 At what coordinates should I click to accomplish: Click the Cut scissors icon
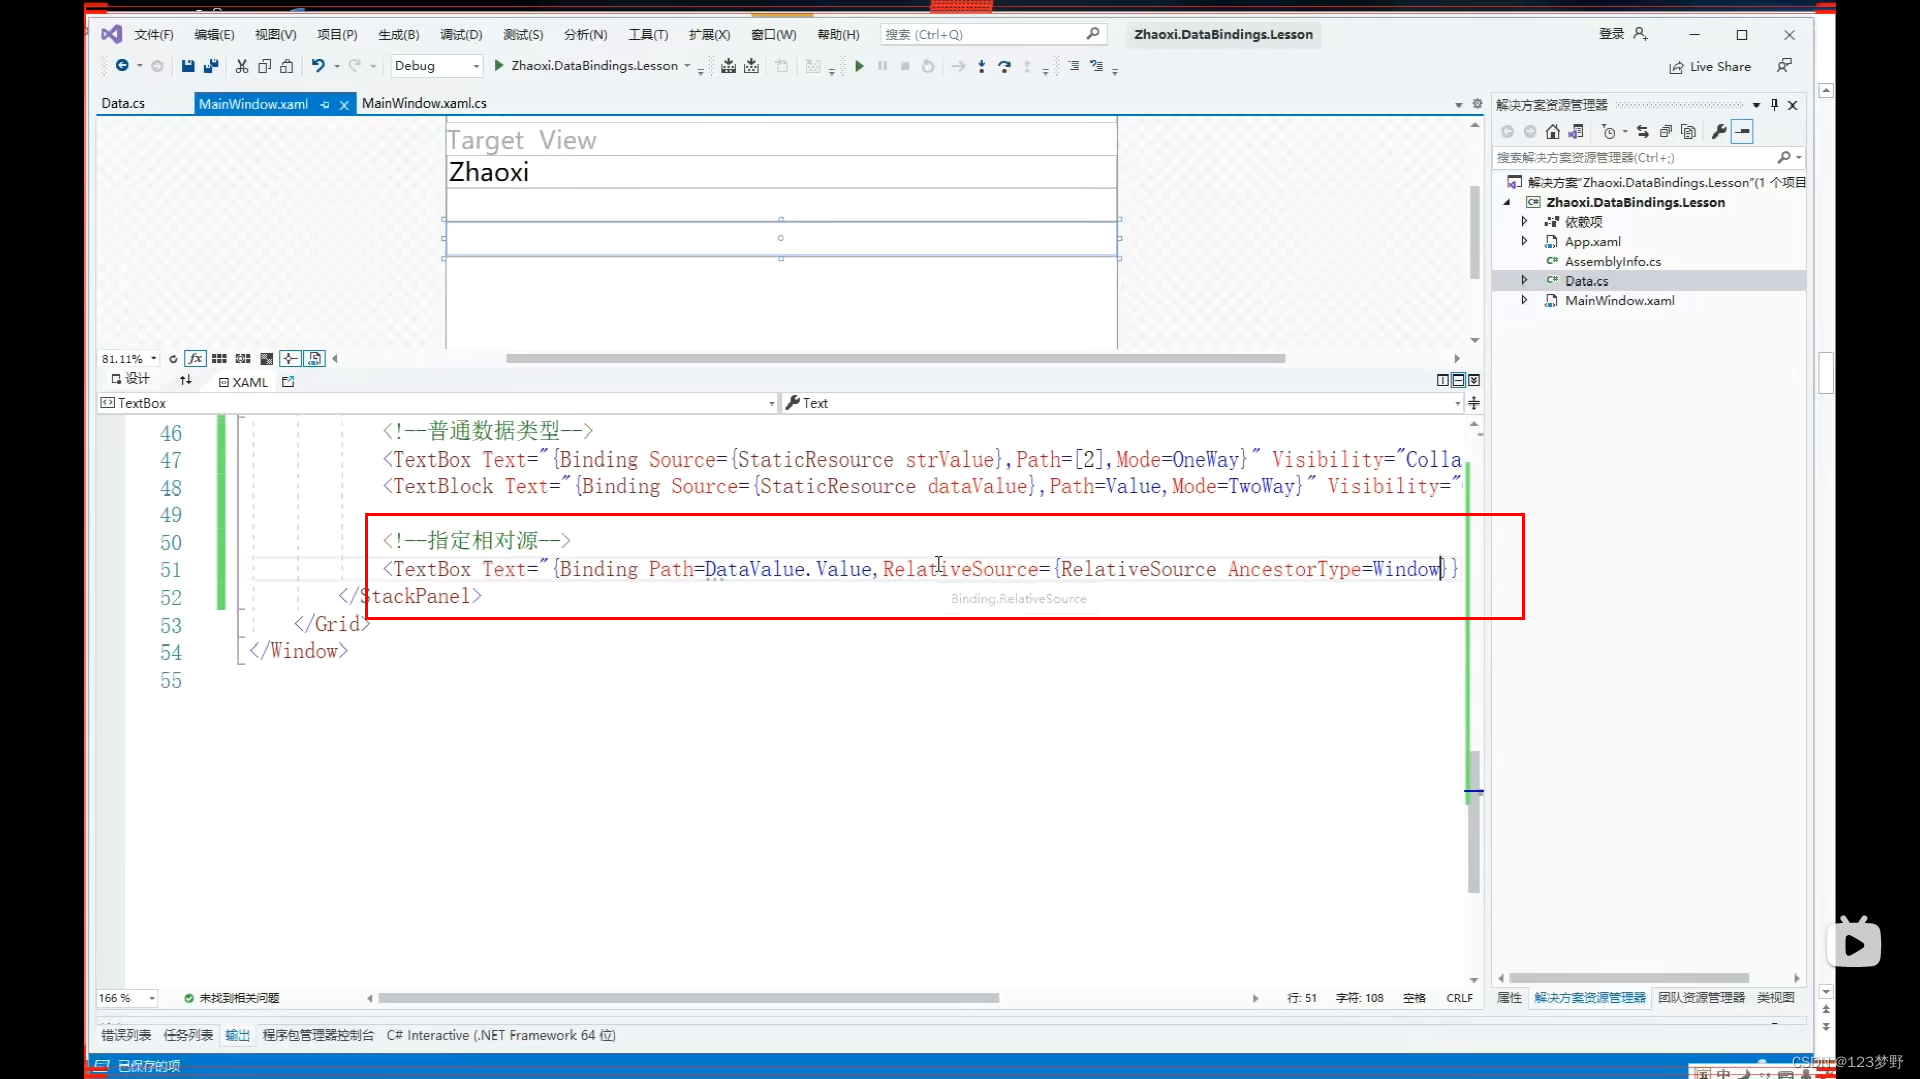241,66
